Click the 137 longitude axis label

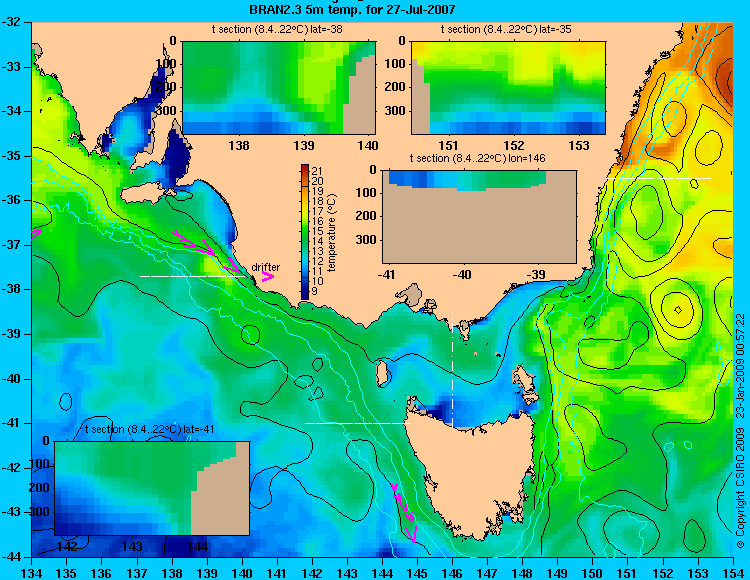click(137, 573)
